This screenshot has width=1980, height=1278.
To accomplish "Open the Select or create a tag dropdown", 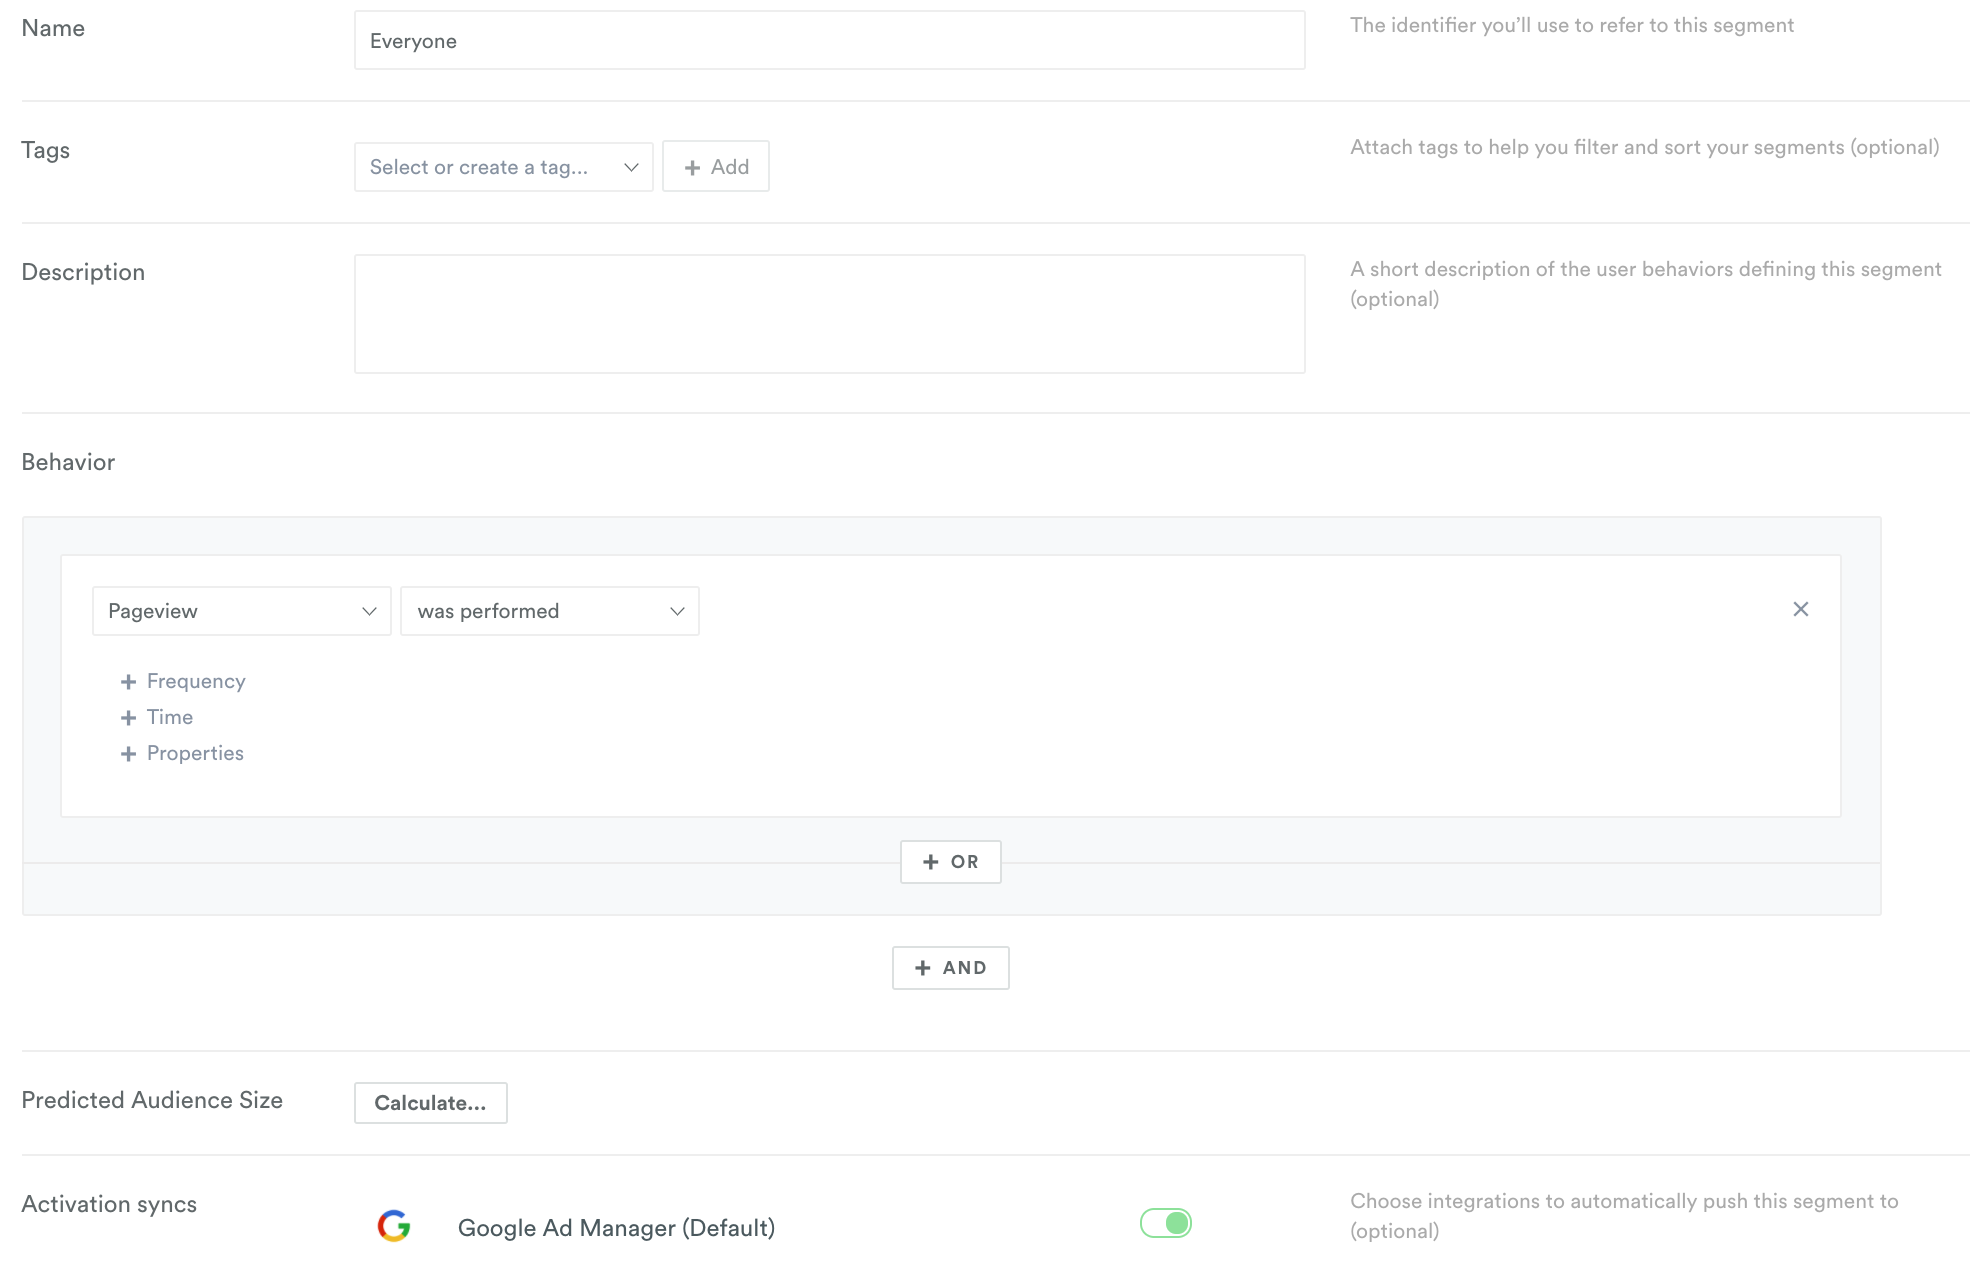I will coord(503,167).
